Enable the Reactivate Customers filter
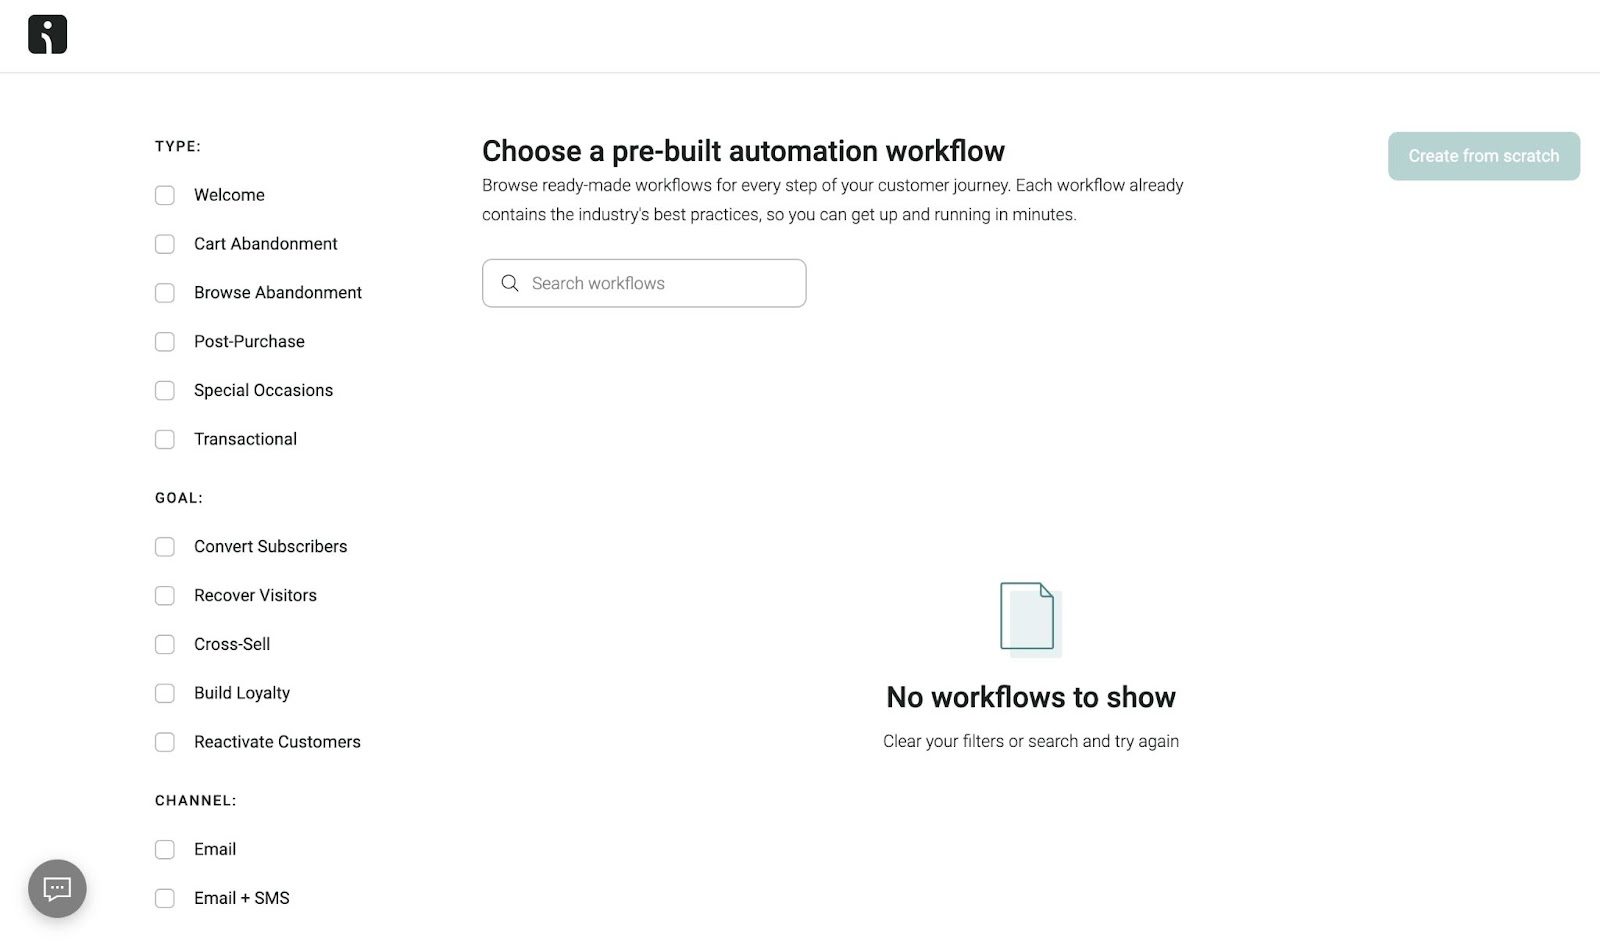Image resolution: width=1600 pixels, height=940 pixels. pos(165,742)
